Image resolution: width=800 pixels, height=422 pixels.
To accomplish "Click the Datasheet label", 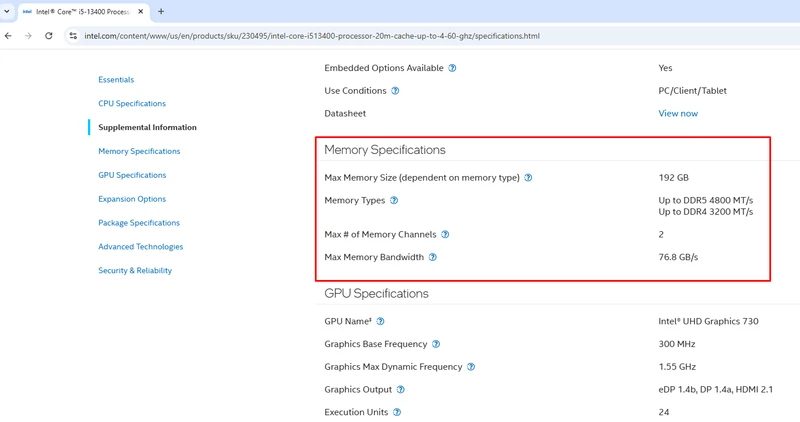I will [345, 113].
